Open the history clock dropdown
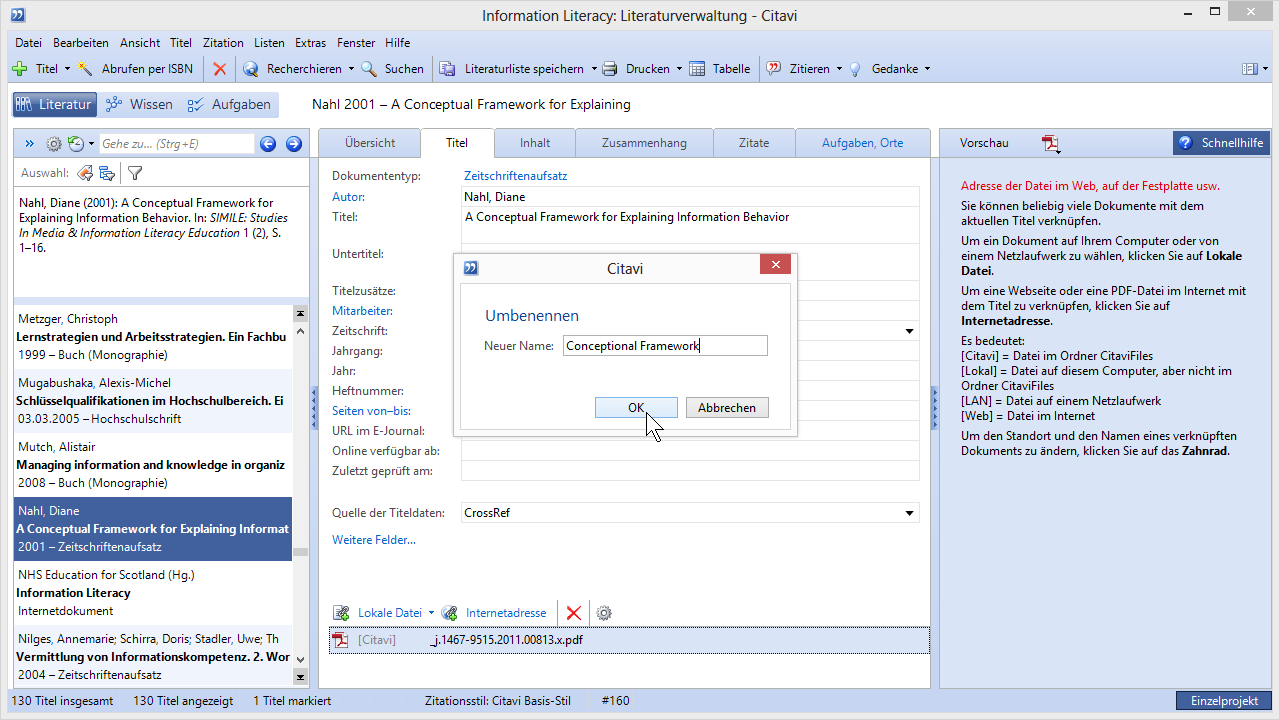1280x720 pixels. click(x=81, y=144)
